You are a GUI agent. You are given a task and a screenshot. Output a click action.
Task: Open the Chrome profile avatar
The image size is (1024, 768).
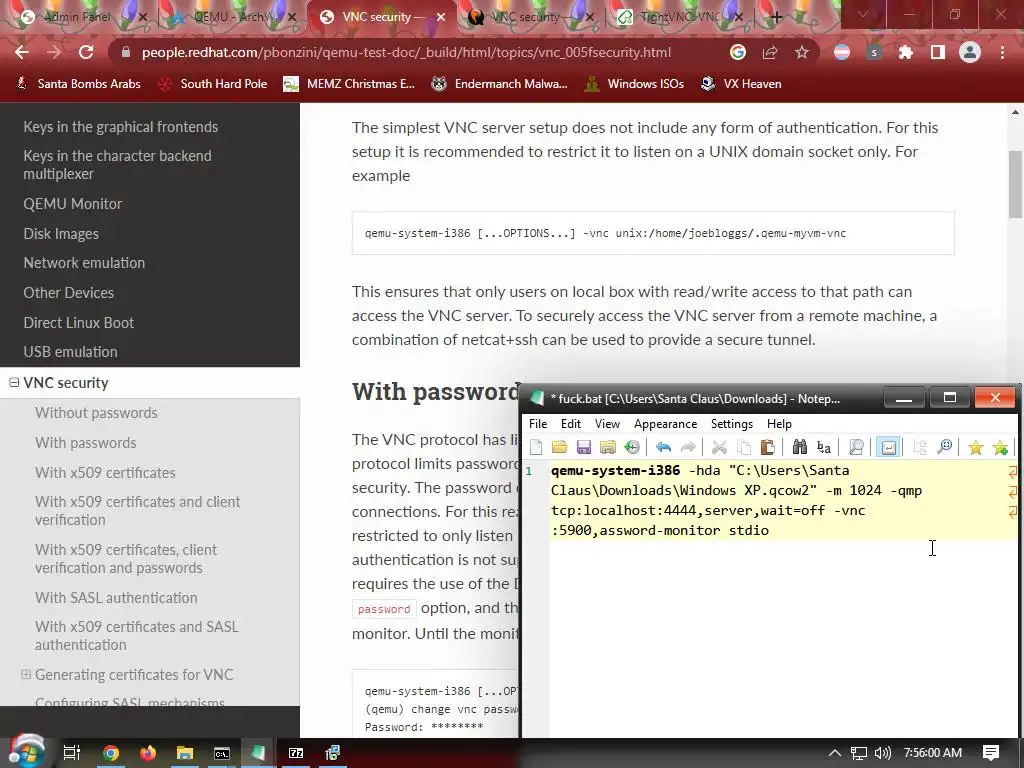970,52
